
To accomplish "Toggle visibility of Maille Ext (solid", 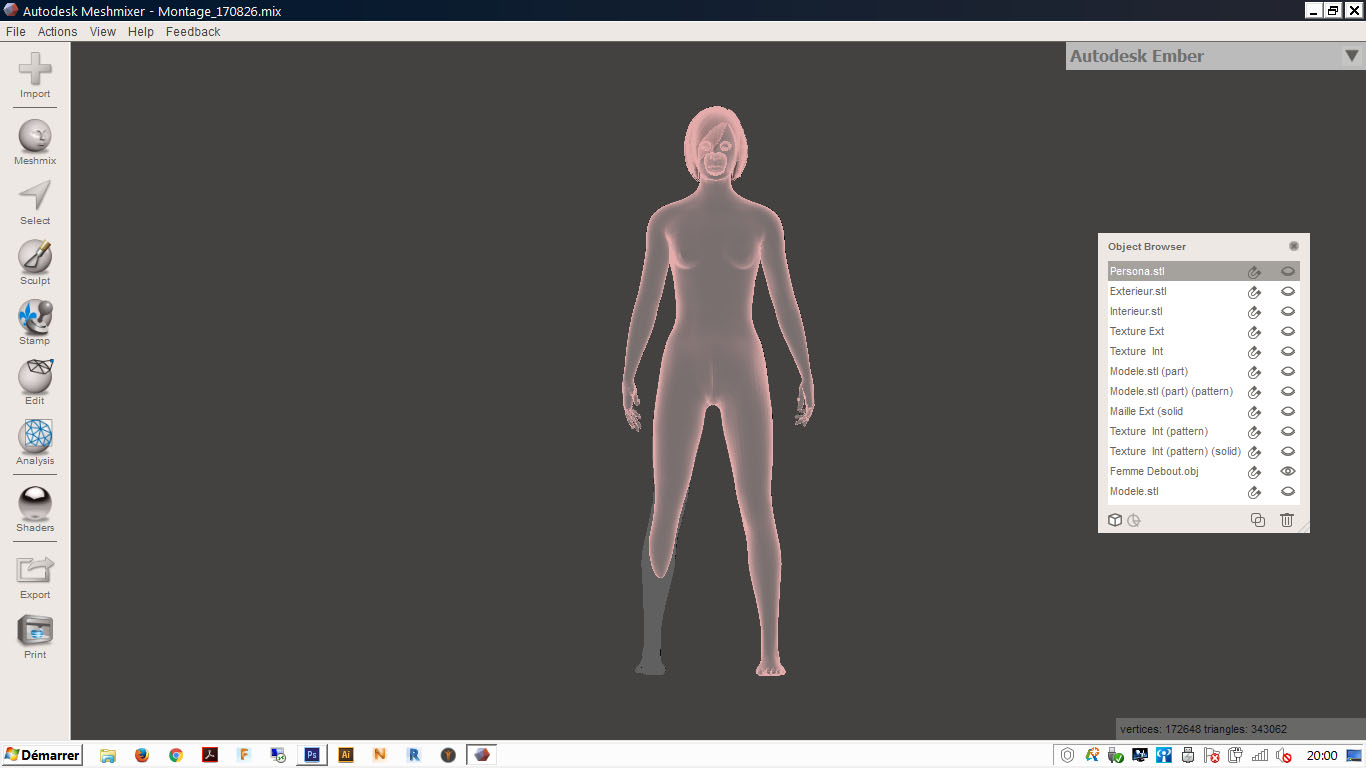I will [x=1288, y=411].
